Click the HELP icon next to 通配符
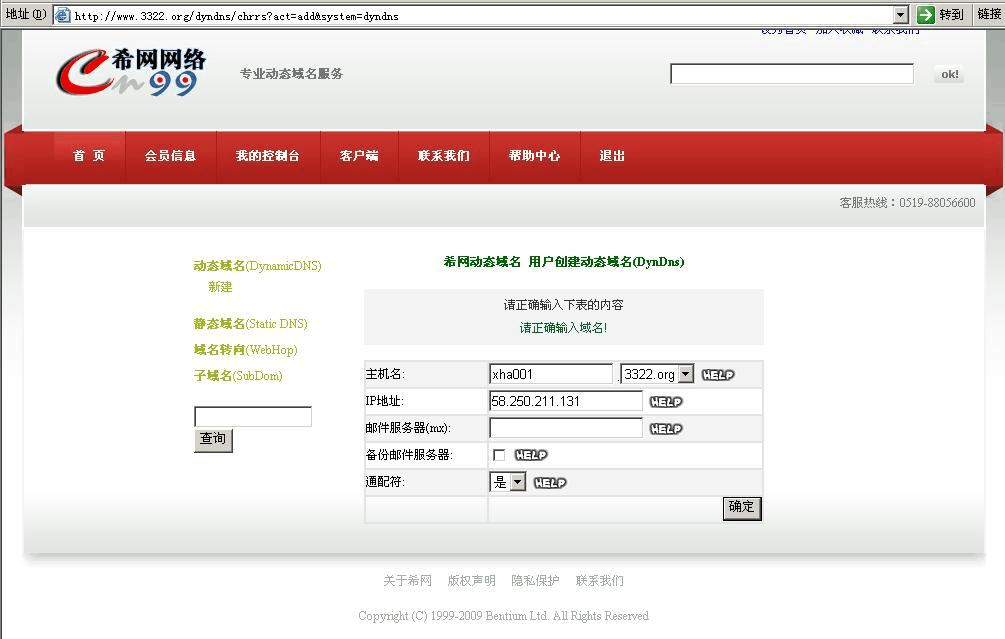 click(x=550, y=483)
